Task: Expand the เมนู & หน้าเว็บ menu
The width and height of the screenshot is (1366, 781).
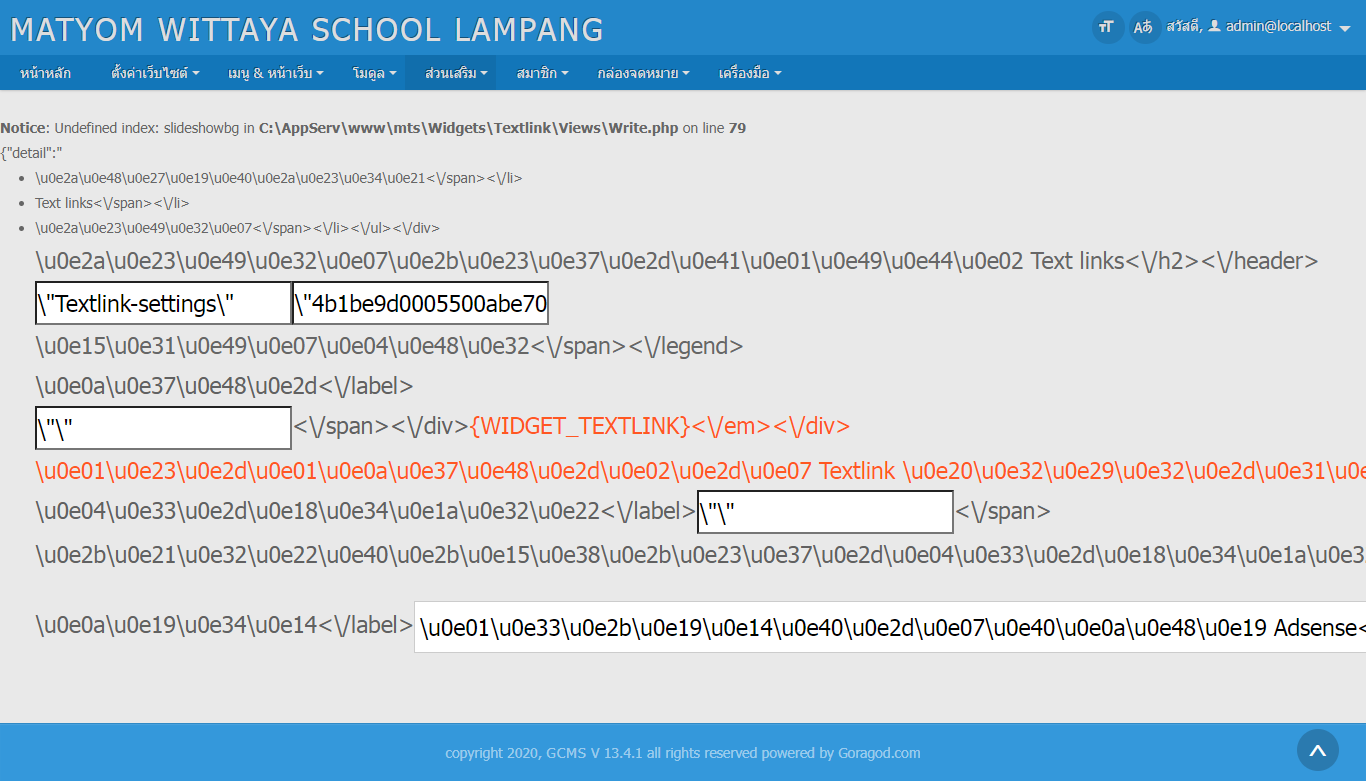Action: pos(275,73)
